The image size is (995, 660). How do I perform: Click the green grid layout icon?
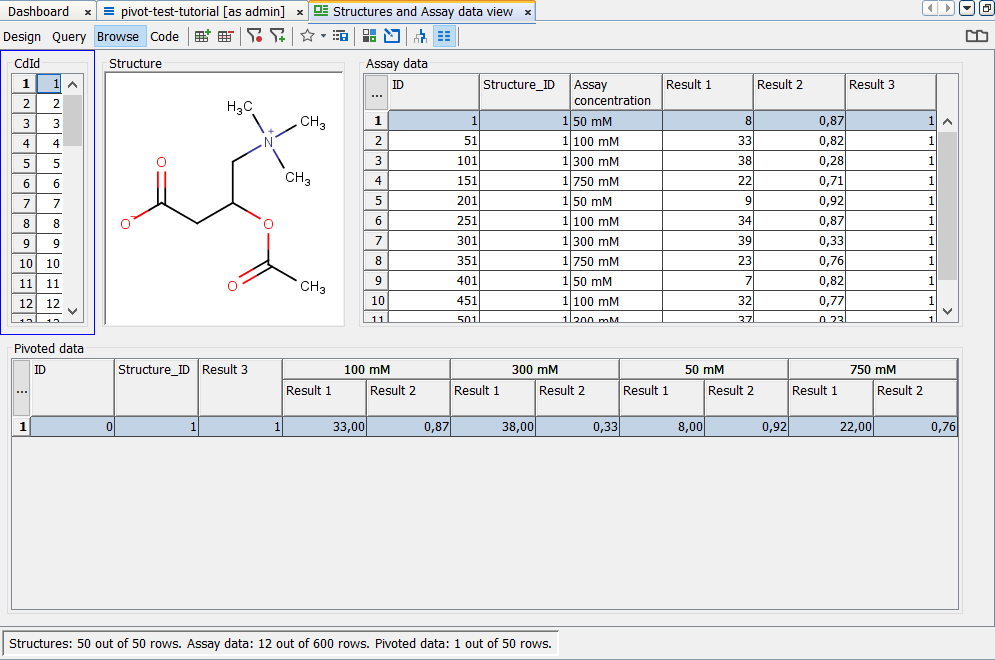369,36
